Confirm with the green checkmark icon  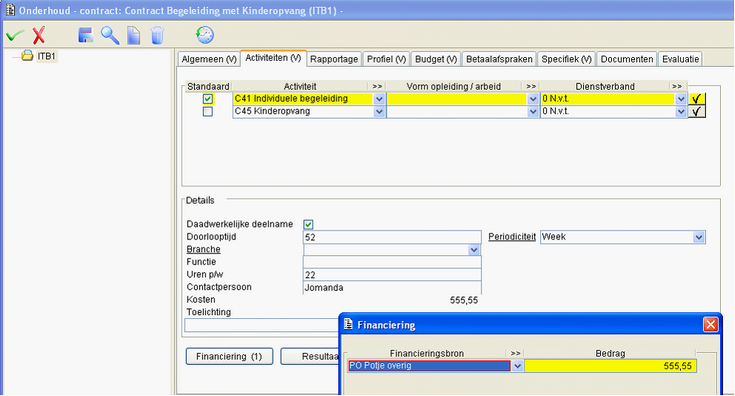coord(15,35)
